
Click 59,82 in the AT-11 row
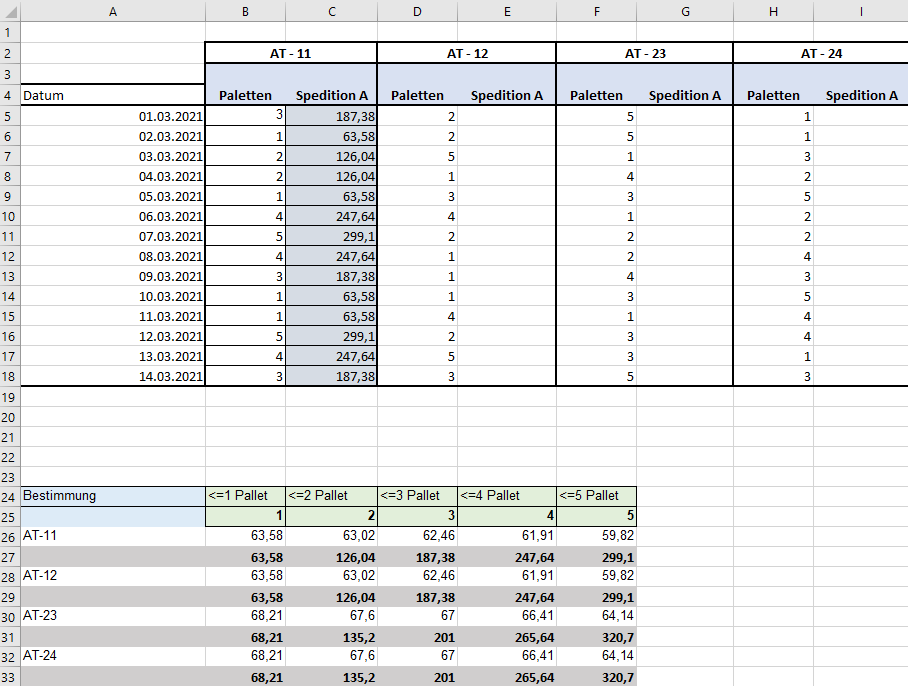[x=596, y=535]
